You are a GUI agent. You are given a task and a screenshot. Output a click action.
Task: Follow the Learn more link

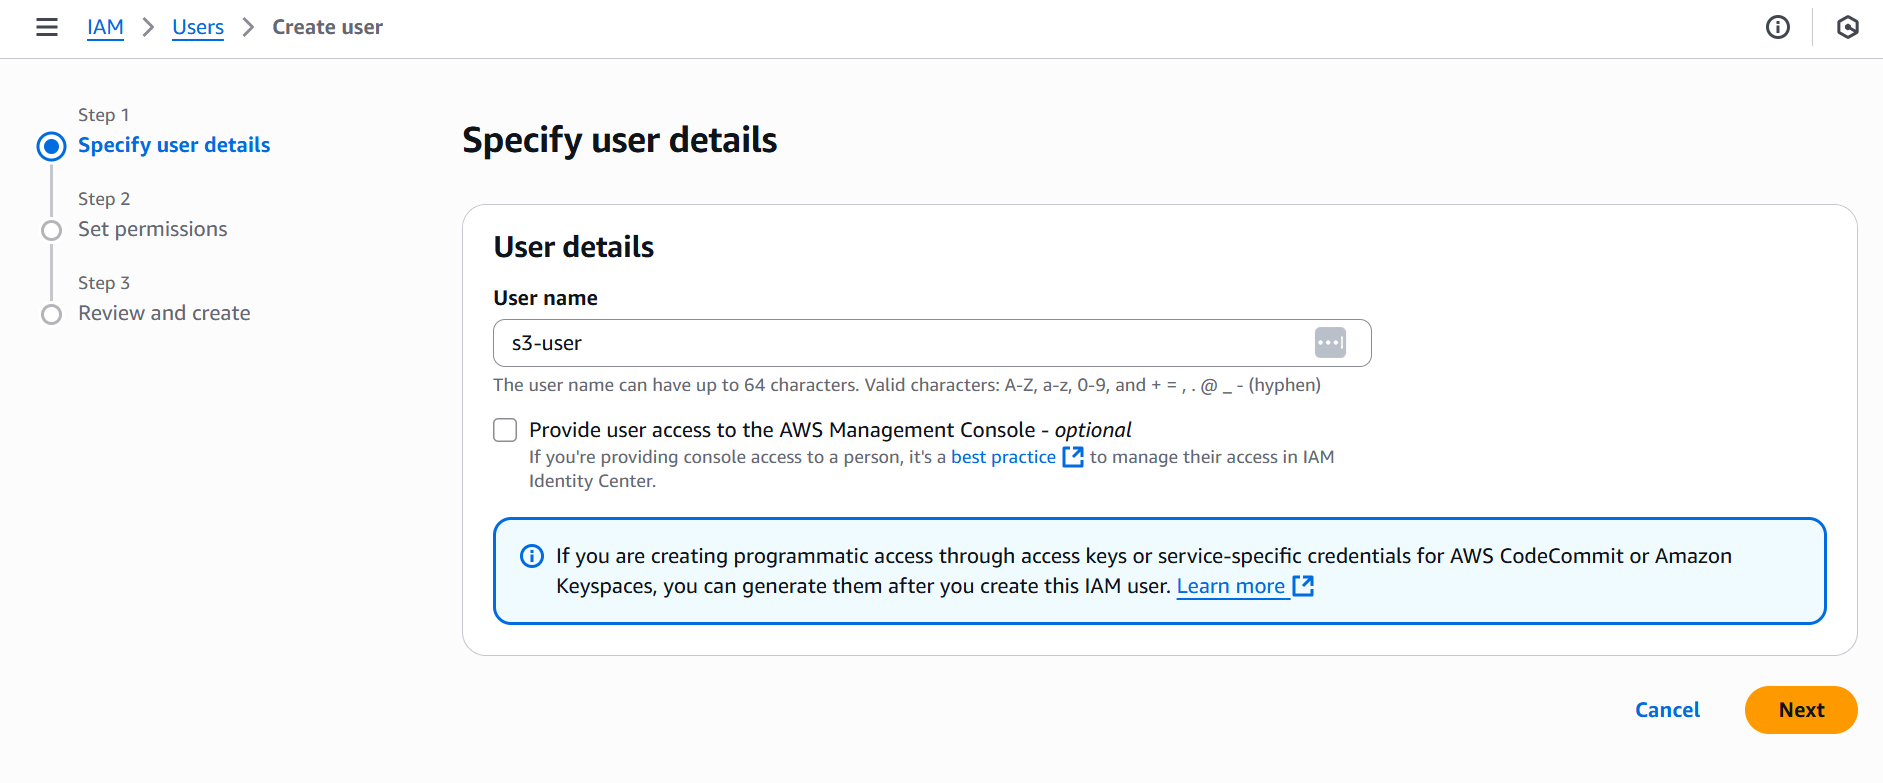[x=1230, y=586]
